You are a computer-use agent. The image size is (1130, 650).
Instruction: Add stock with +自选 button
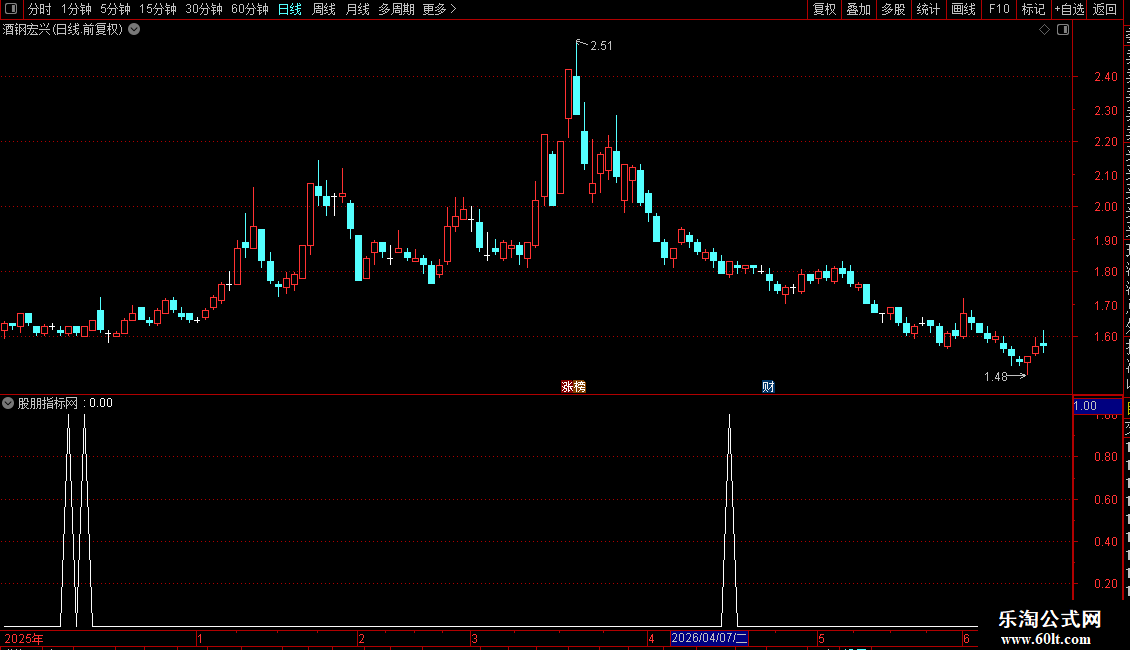tap(1069, 9)
